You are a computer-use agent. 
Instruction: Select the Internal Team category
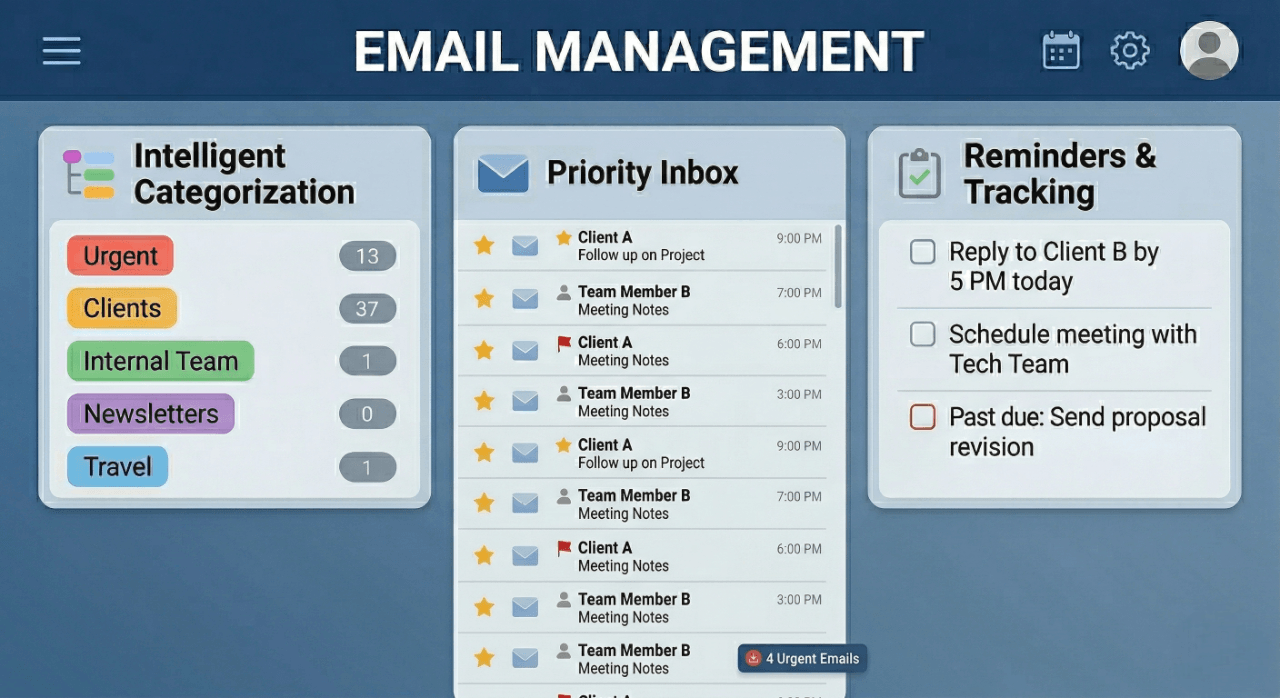(160, 361)
